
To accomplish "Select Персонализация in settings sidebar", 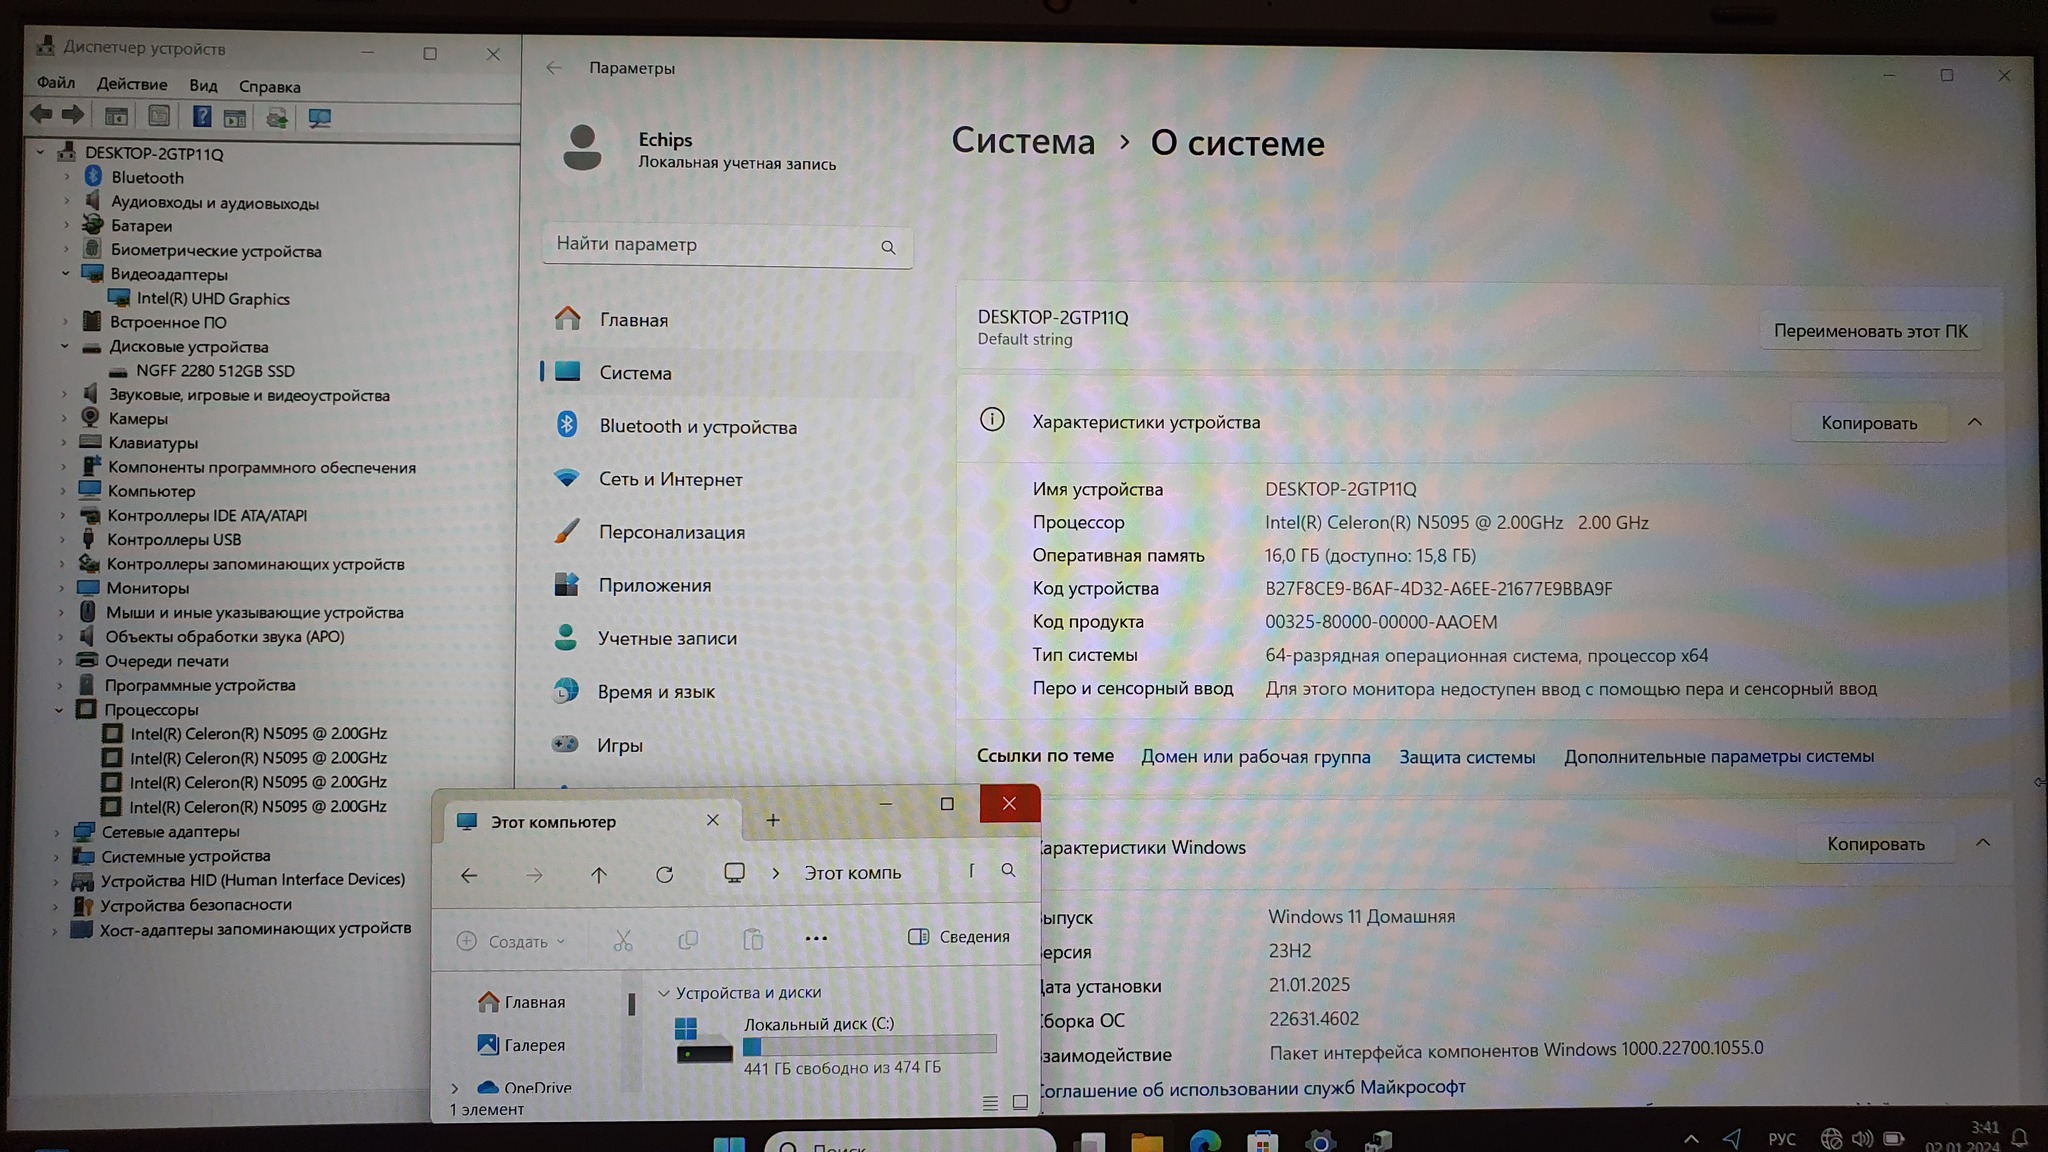I will tap(671, 533).
